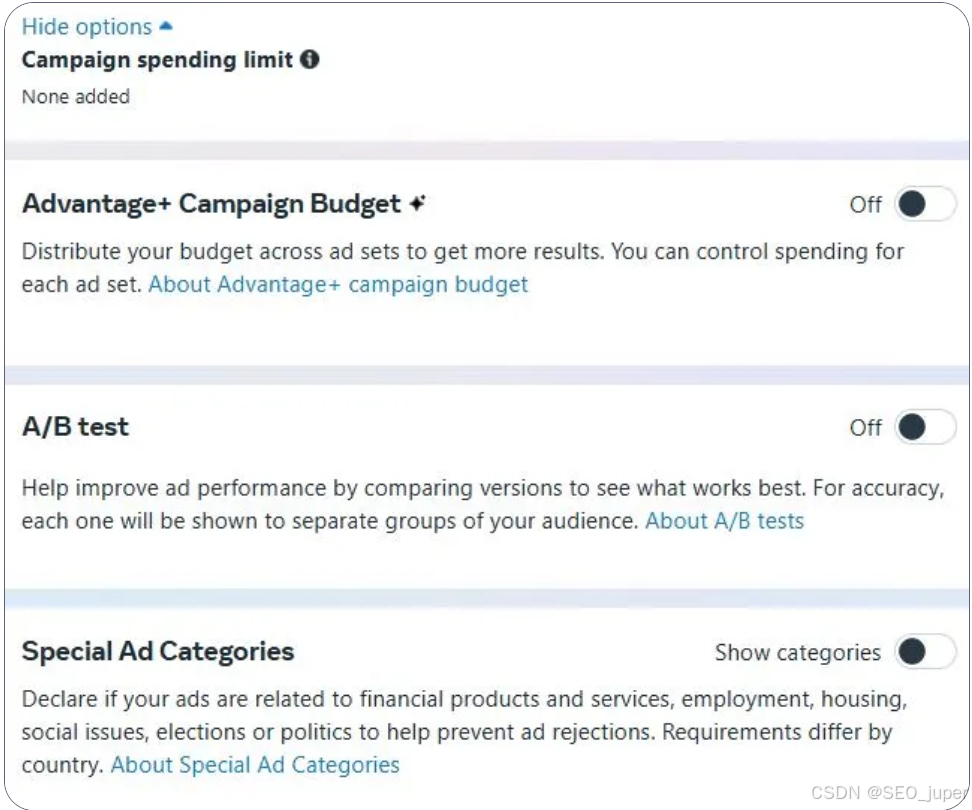
Task: Click the sparkle icon beside Advantage+ Campaign Budget
Action: (x=417, y=204)
